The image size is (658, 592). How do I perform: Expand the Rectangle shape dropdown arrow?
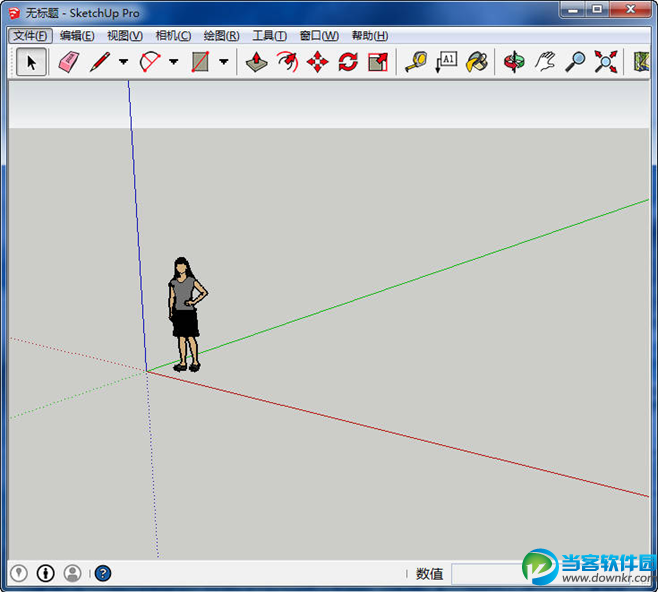(x=223, y=62)
